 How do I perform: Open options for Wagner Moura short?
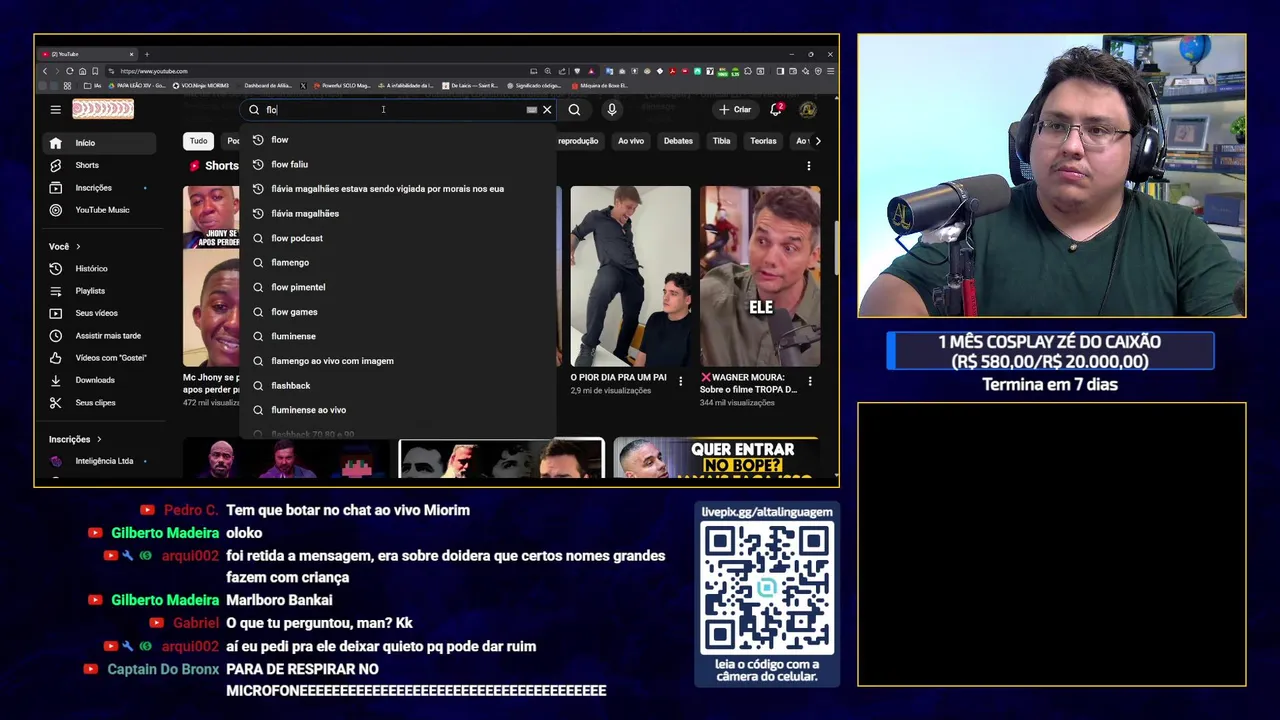pos(810,381)
